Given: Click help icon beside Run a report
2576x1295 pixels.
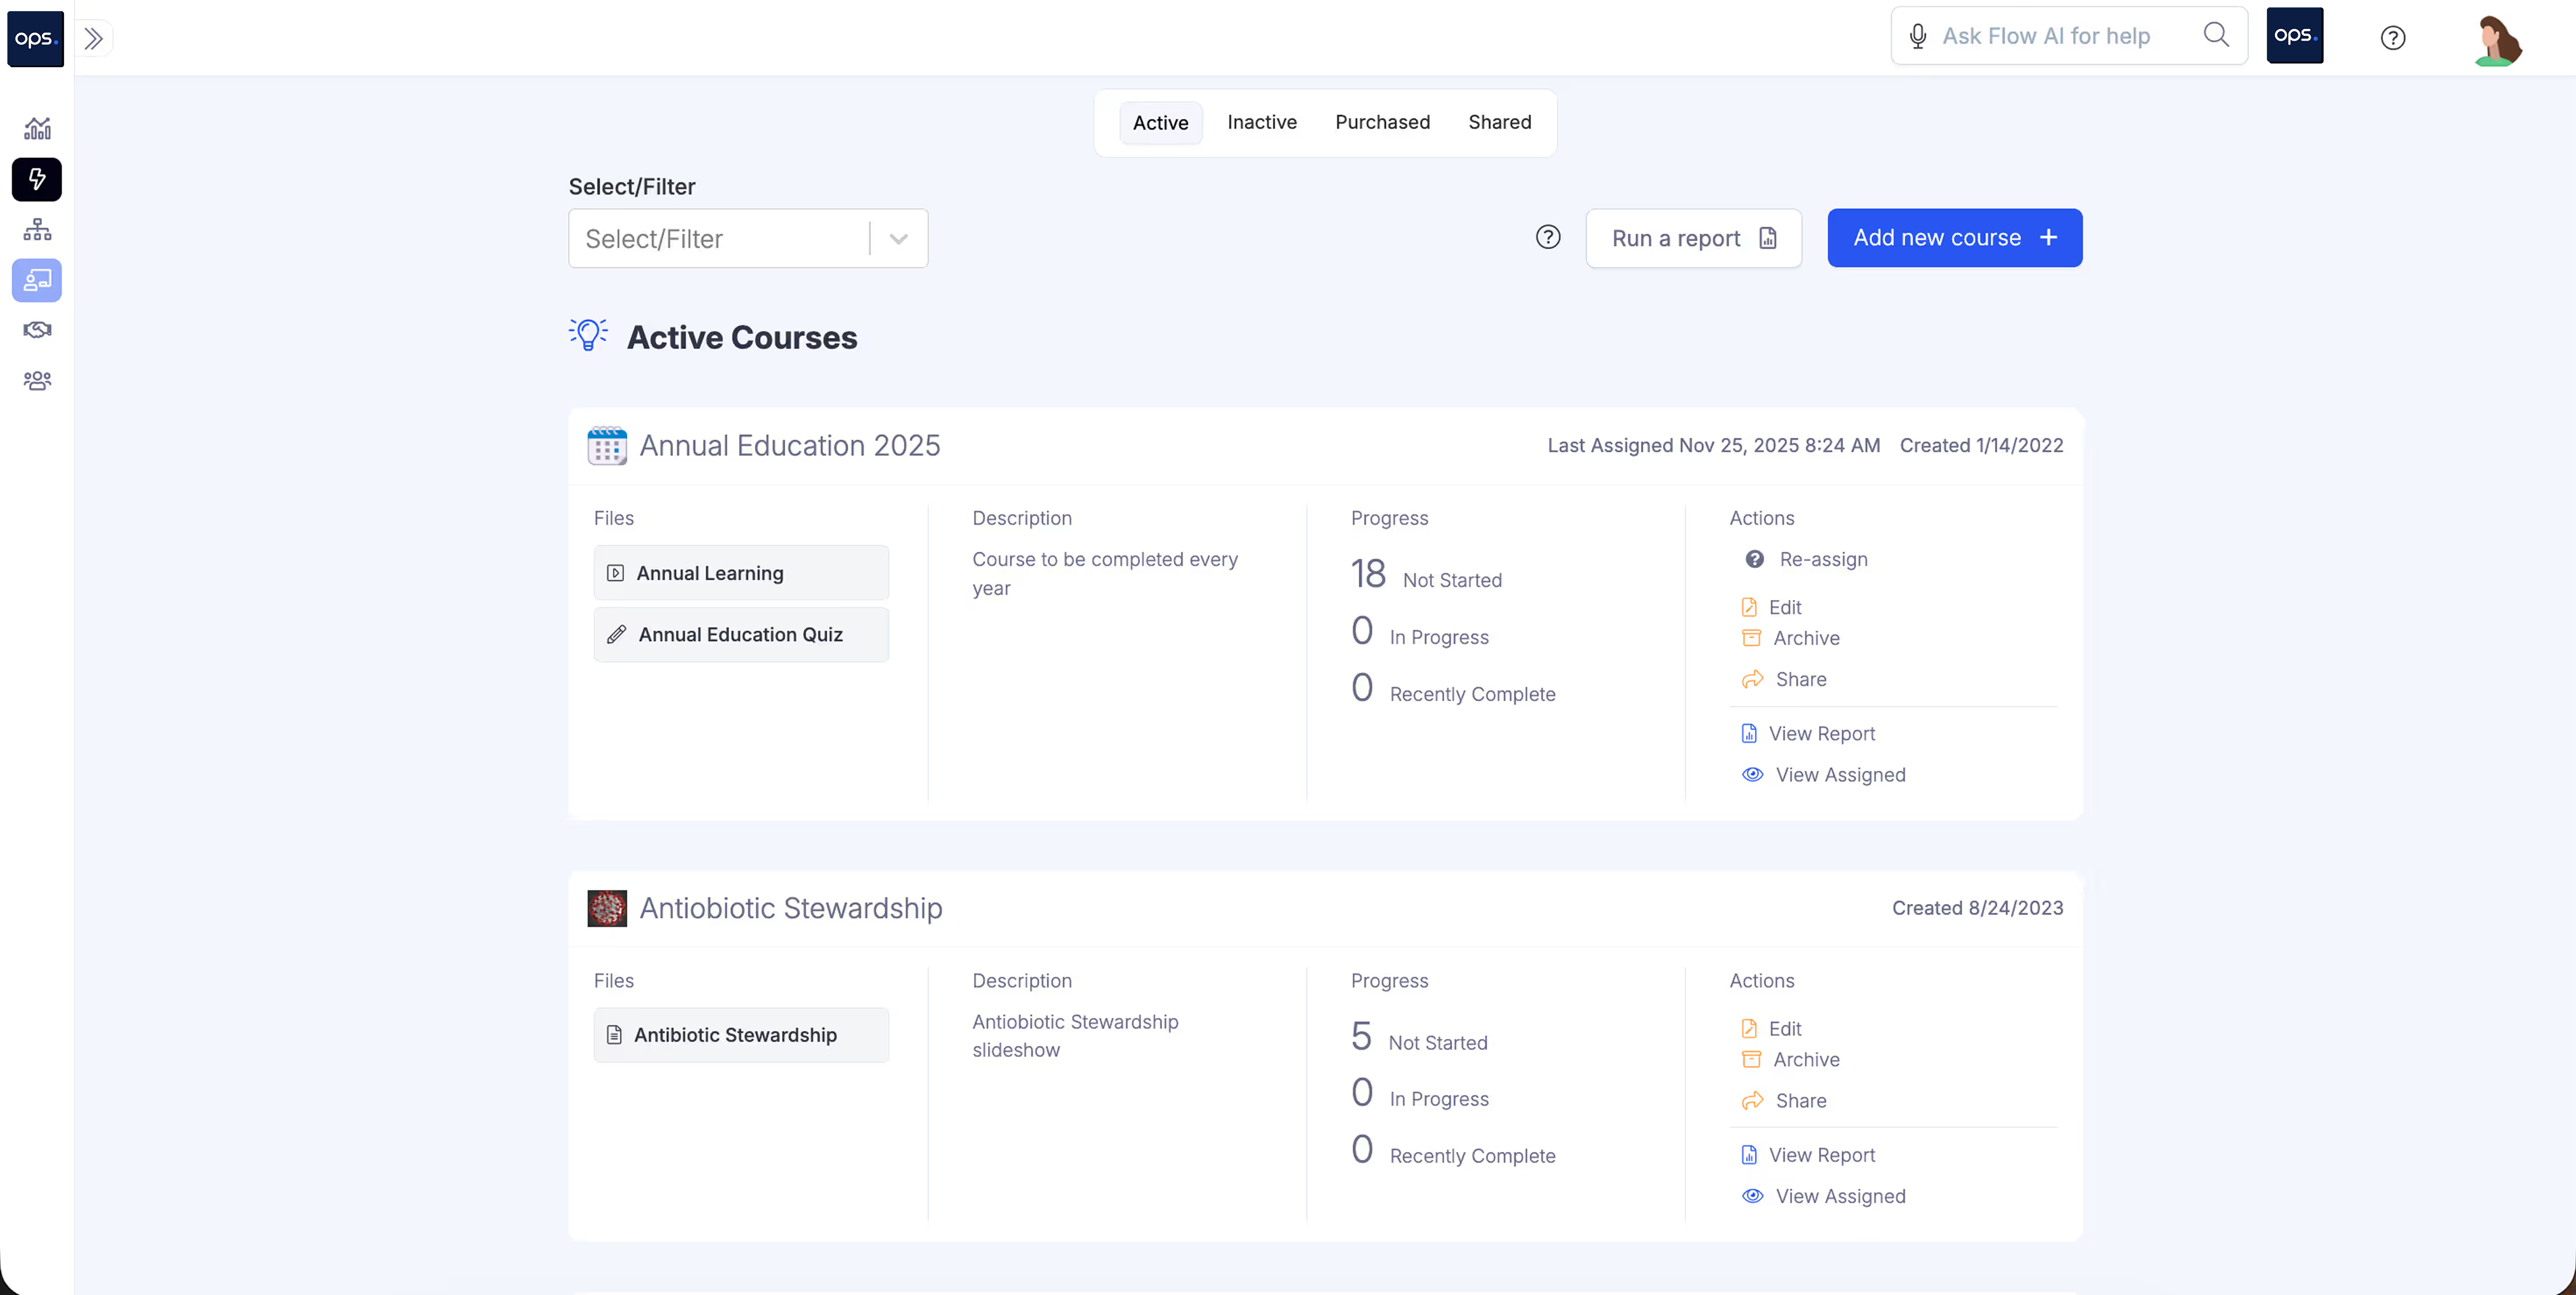Looking at the screenshot, I should [1547, 237].
